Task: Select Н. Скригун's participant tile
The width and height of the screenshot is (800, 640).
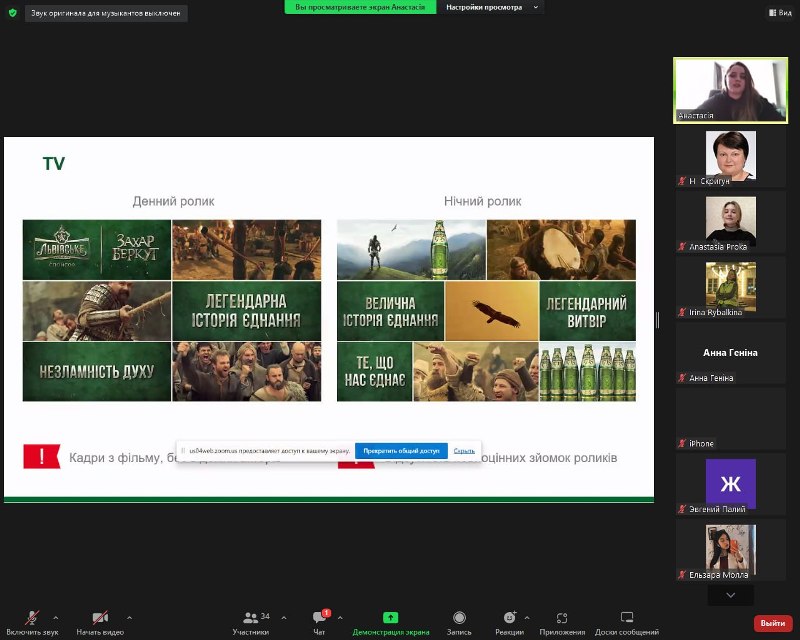Action: 731,156
